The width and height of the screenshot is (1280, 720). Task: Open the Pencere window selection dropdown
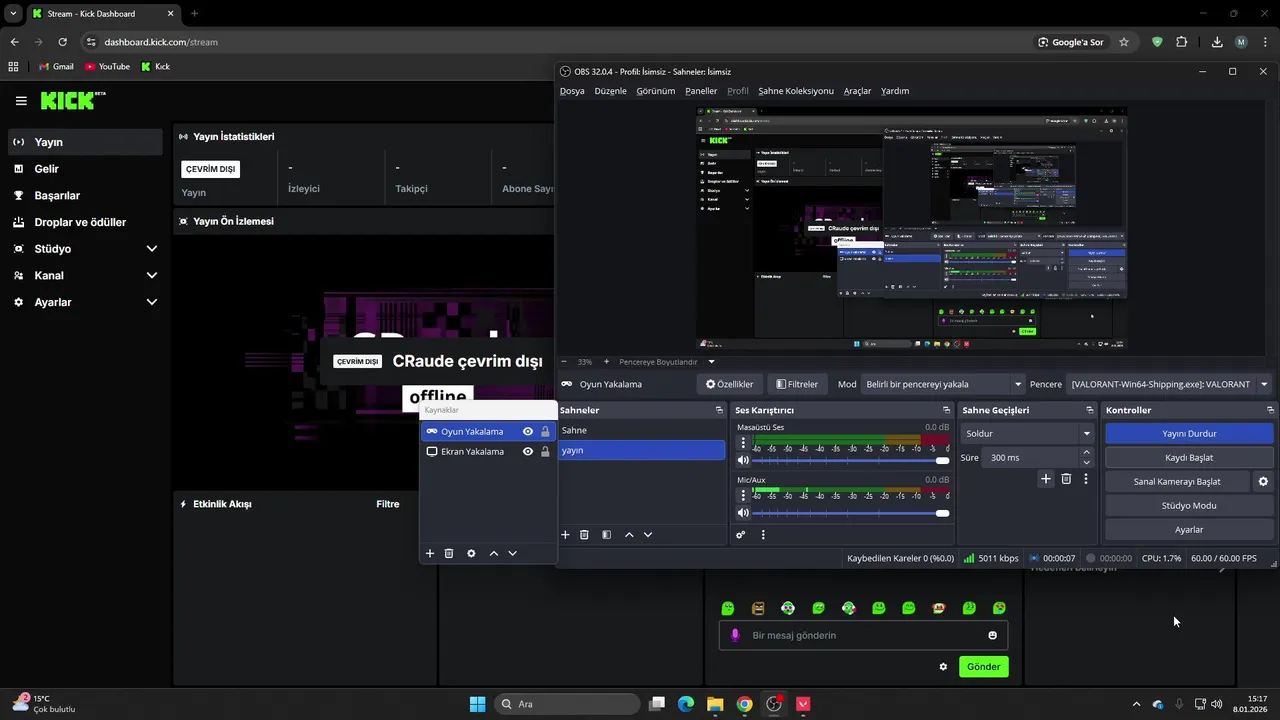tap(1169, 384)
